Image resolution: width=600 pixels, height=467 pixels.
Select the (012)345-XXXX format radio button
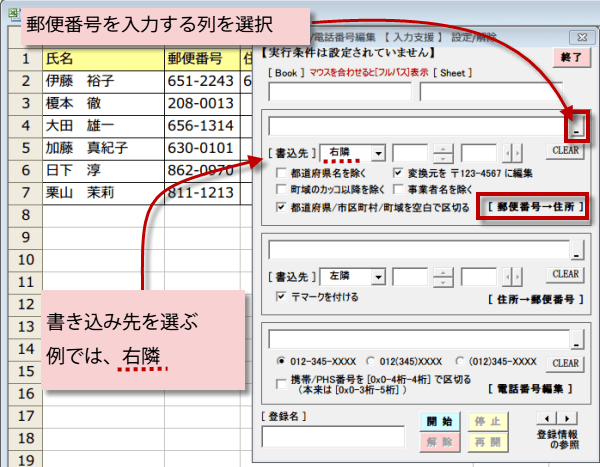click(460, 361)
